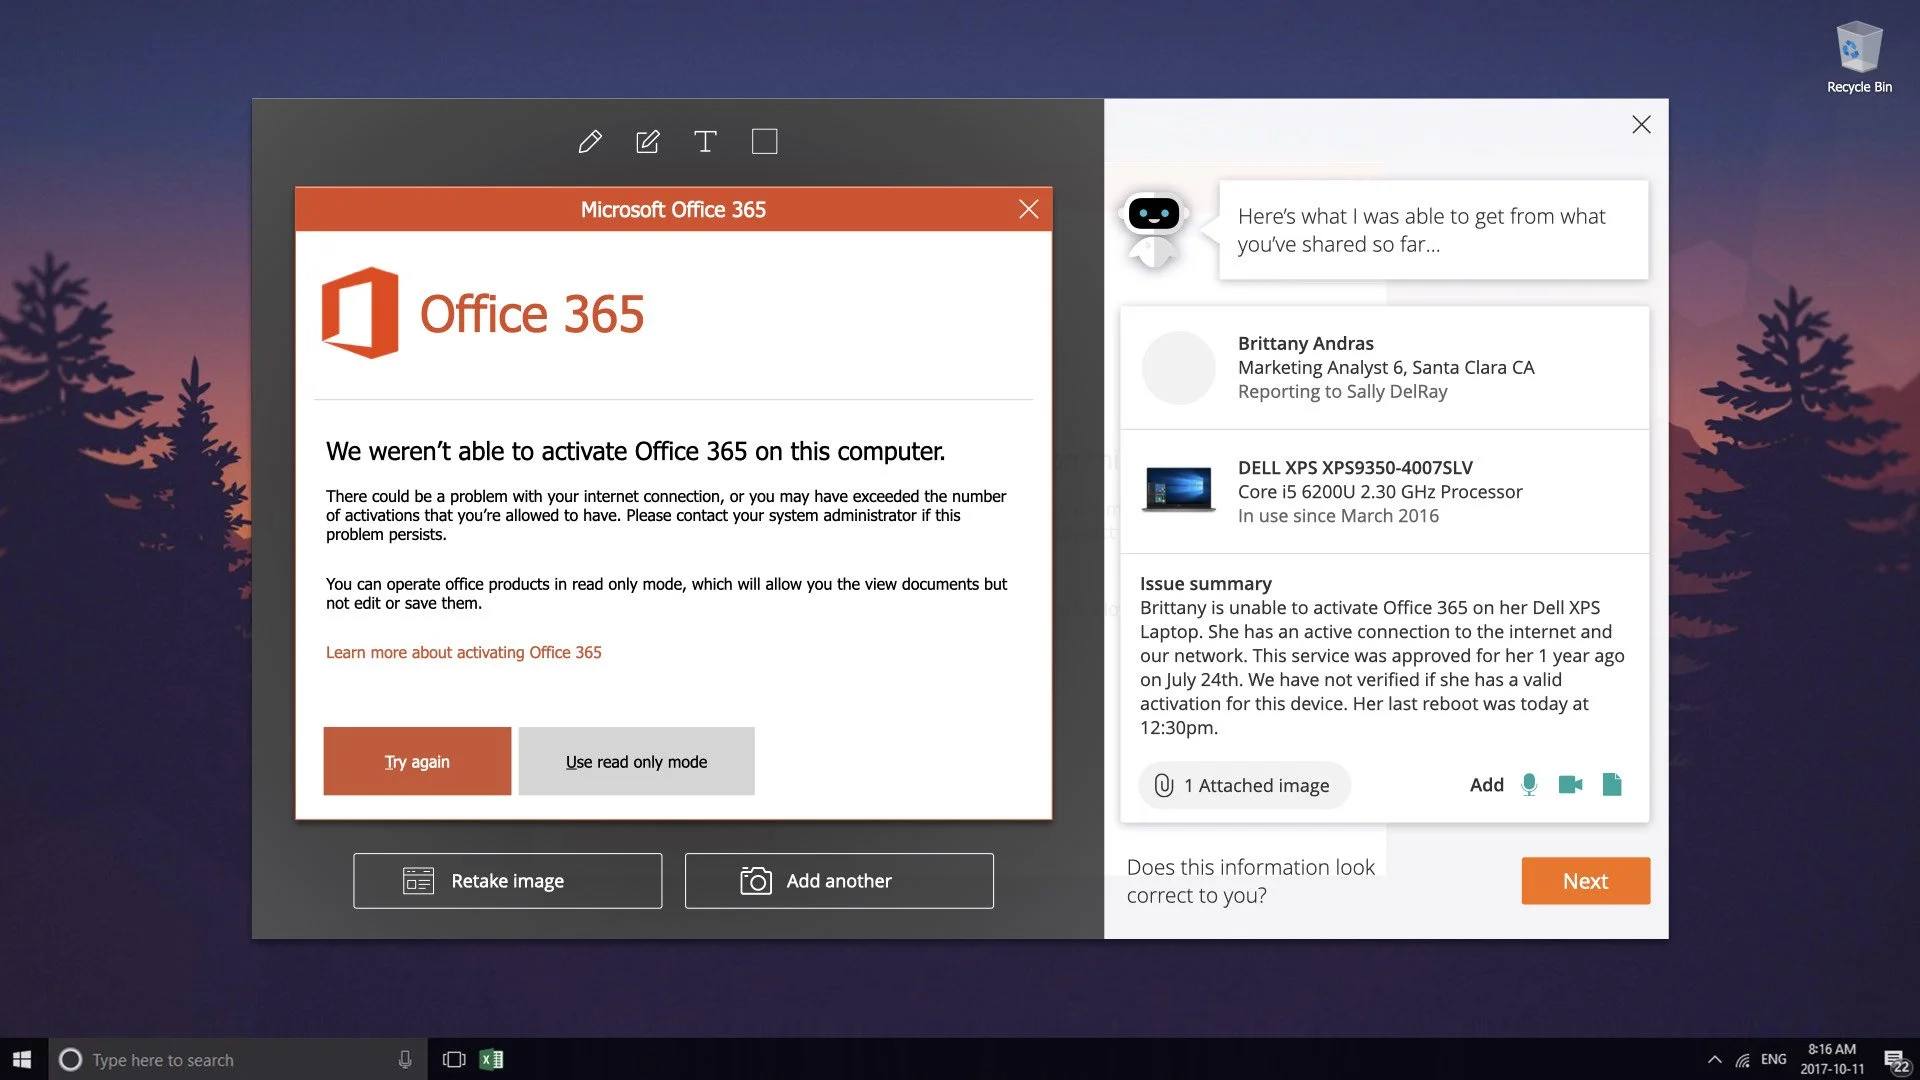Click the Excel icon in taskbar

pyautogui.click(x=491, y=1059)
